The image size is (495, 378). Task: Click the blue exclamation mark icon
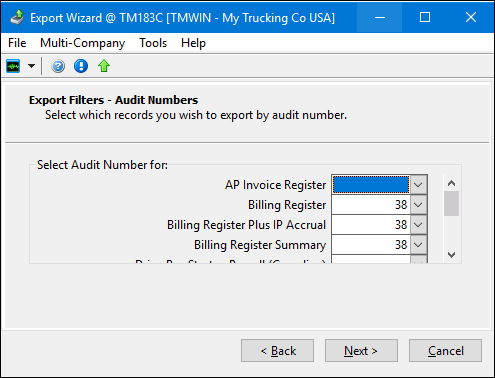click(81, 66)
